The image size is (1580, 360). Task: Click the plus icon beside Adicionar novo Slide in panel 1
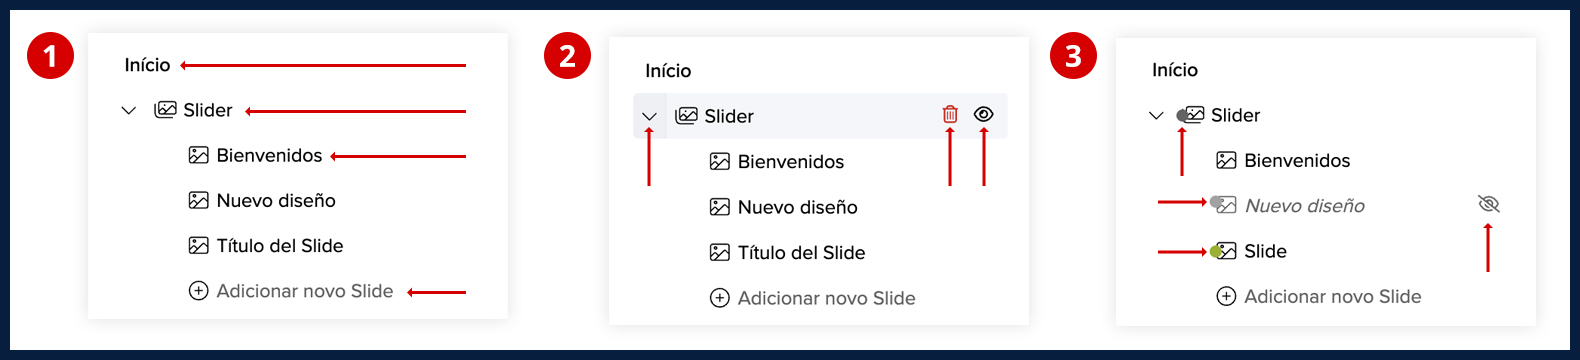tap(198, 291)
